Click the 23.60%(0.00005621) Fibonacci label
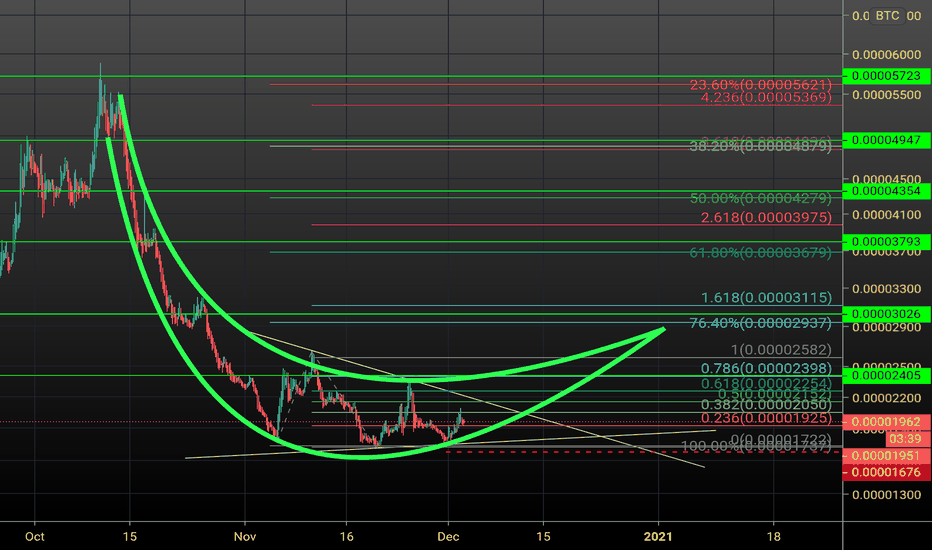Viewport: 932px width, 550px height. 761,84
